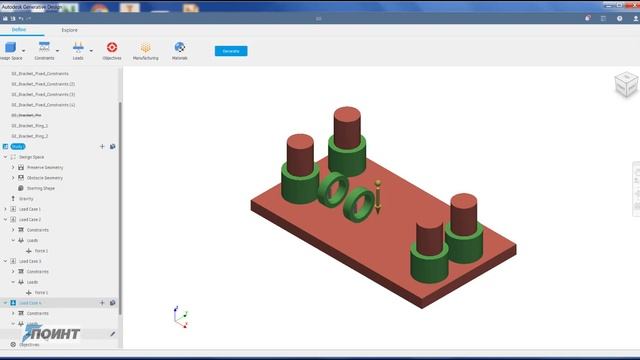Select GE_Bracket_Pin in the browser
640x360 pixels.
pyautogui.click(x=27, y=115)
